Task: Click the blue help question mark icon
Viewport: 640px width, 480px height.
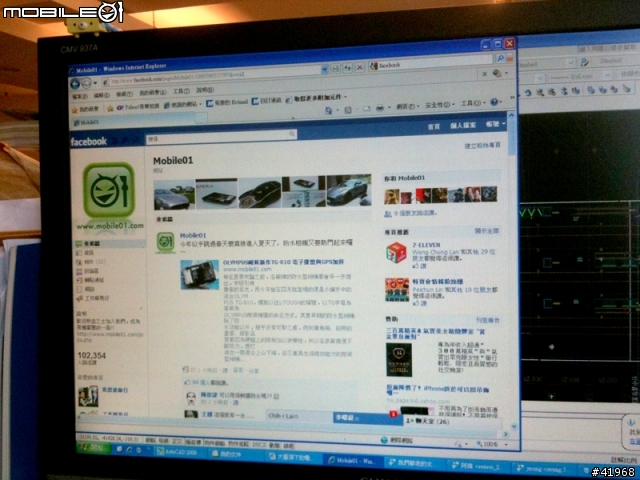Action: click(x=495, y=102)
